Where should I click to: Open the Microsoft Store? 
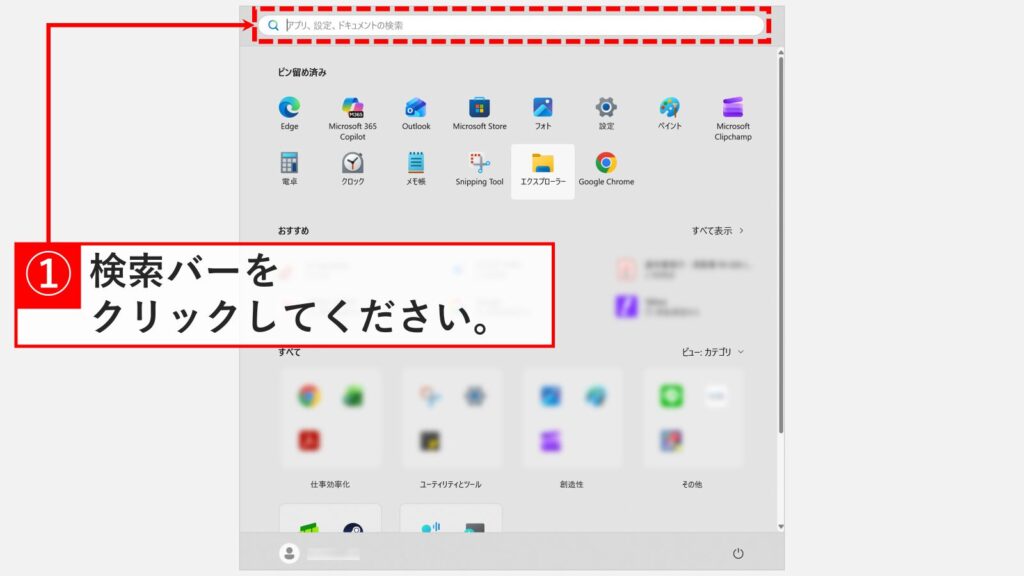(478, 108)
